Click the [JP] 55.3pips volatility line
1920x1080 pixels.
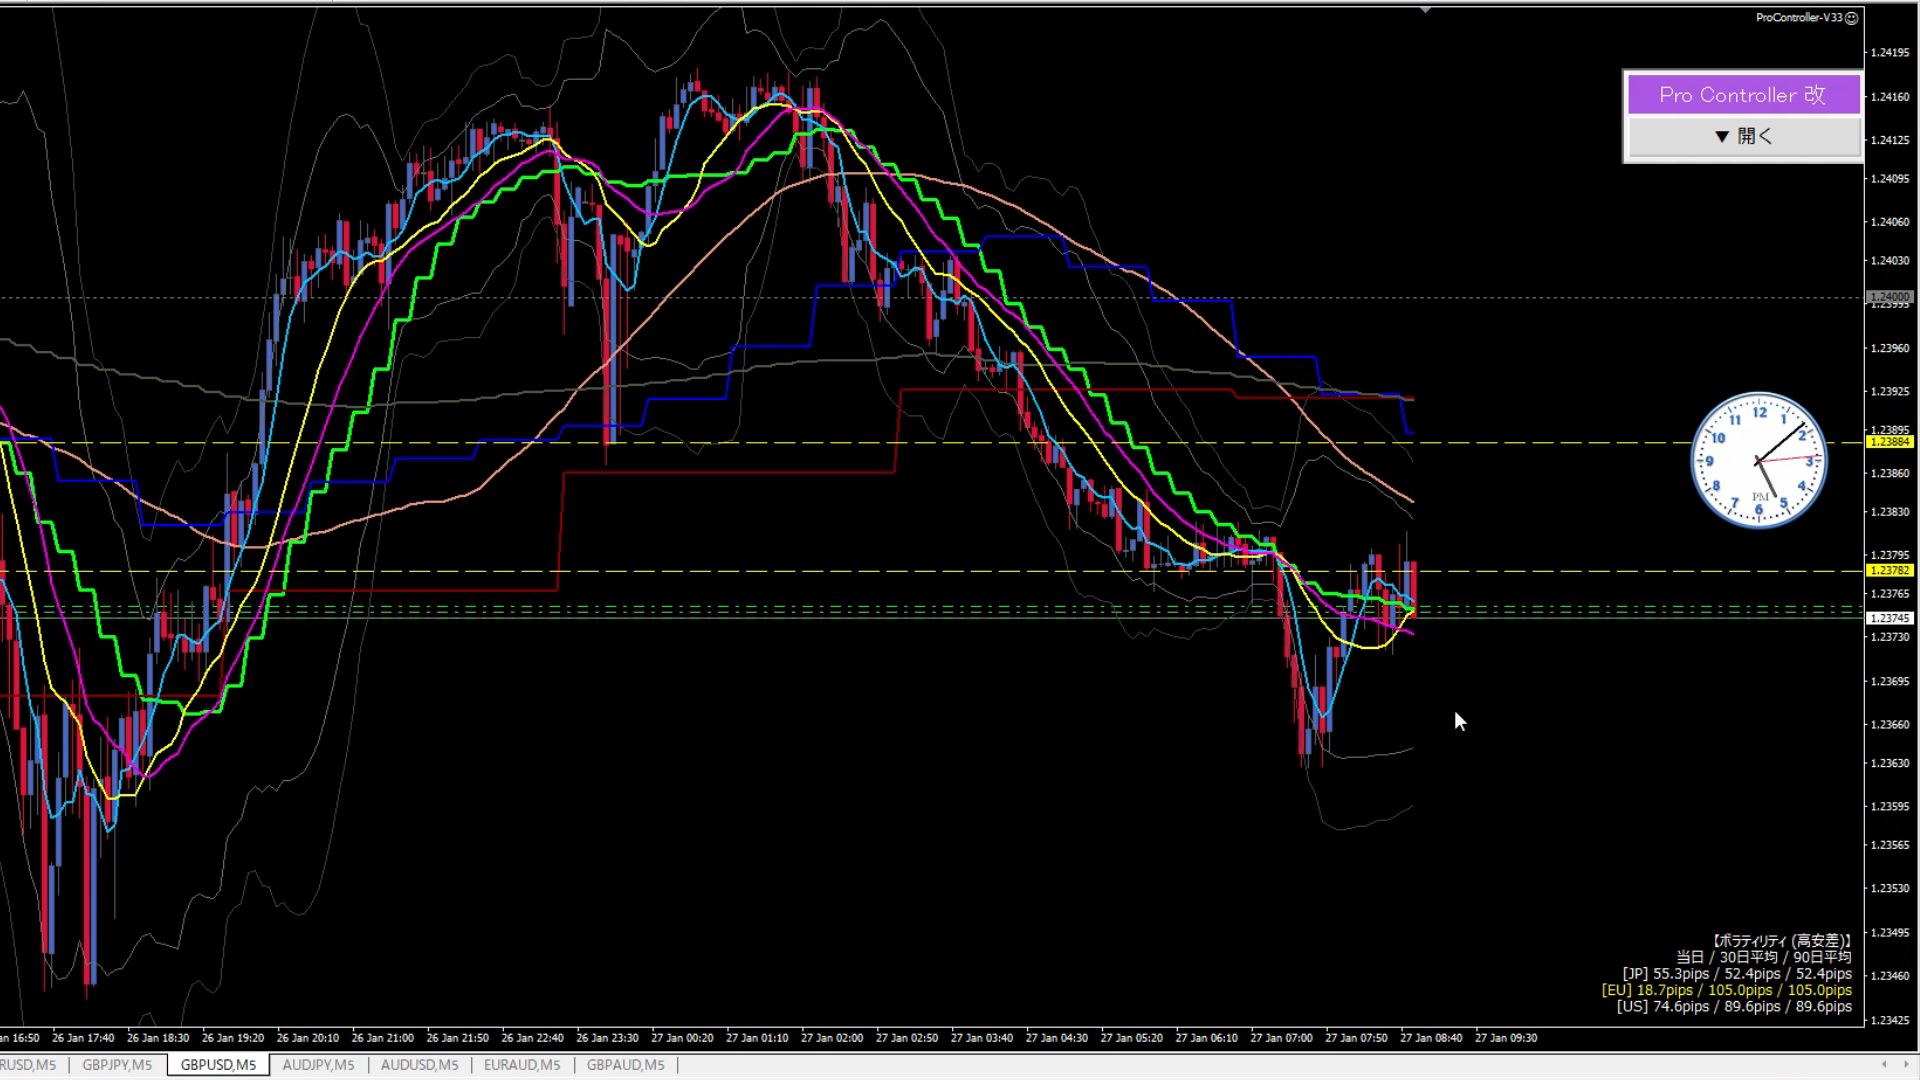click(x=1737, y=974)
